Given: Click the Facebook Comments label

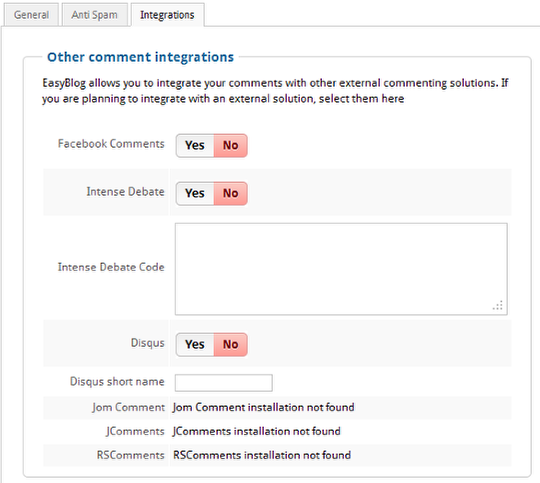Looking at the screenshot, I should [111, 144].
